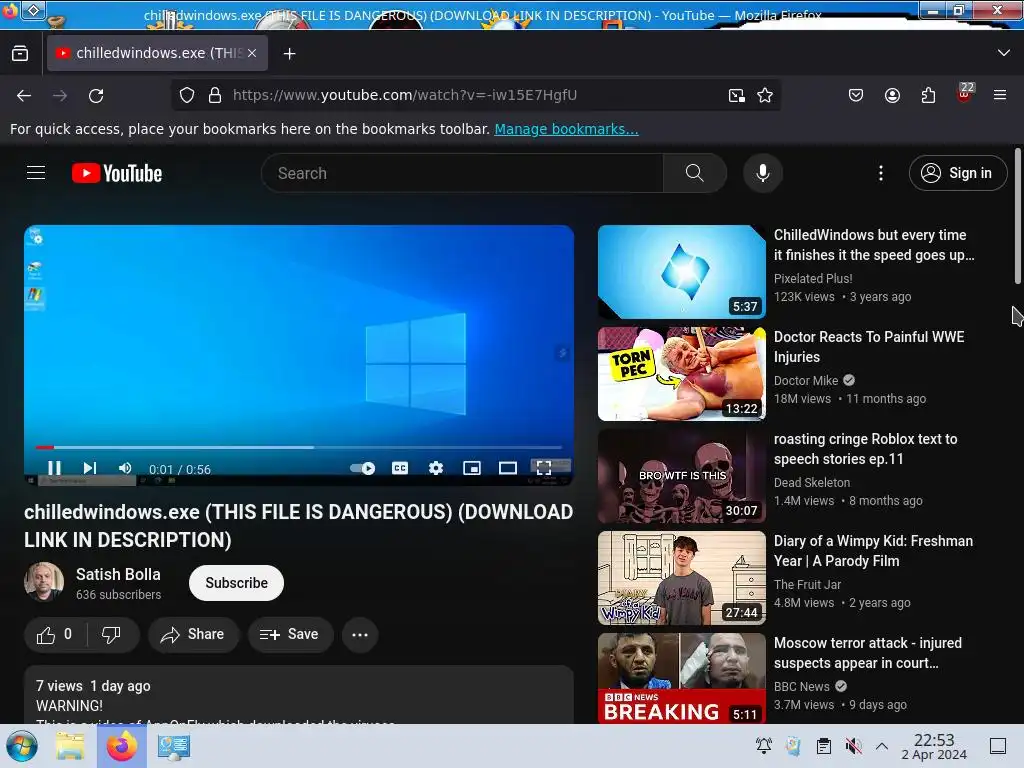Toggle the autoplay switch in player
The width and height of the screenshot is (1024, 768).
click(362, 468)
